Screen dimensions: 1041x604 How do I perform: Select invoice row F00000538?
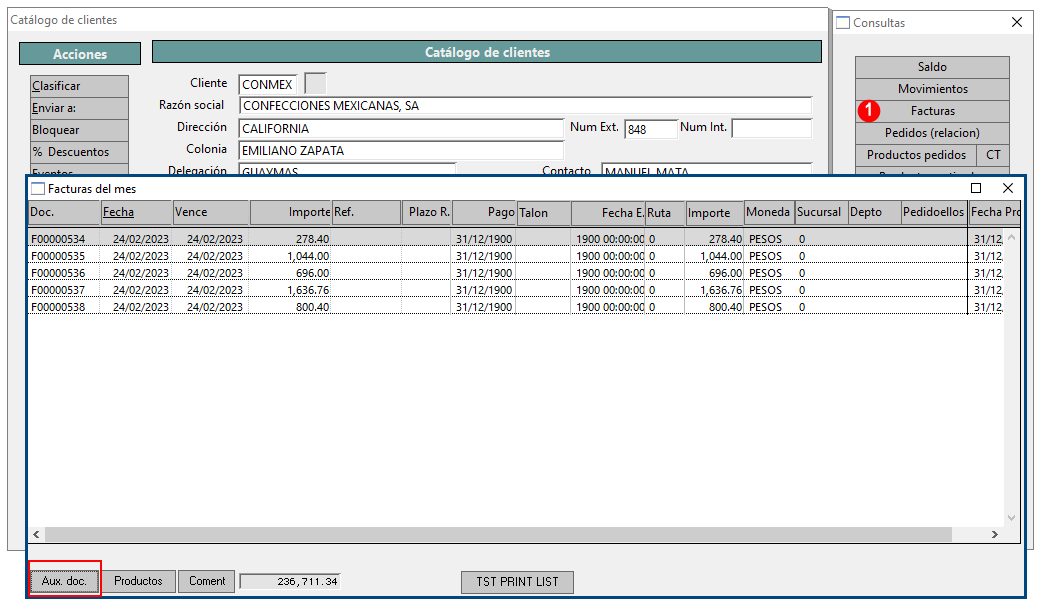tap(515, 307)
